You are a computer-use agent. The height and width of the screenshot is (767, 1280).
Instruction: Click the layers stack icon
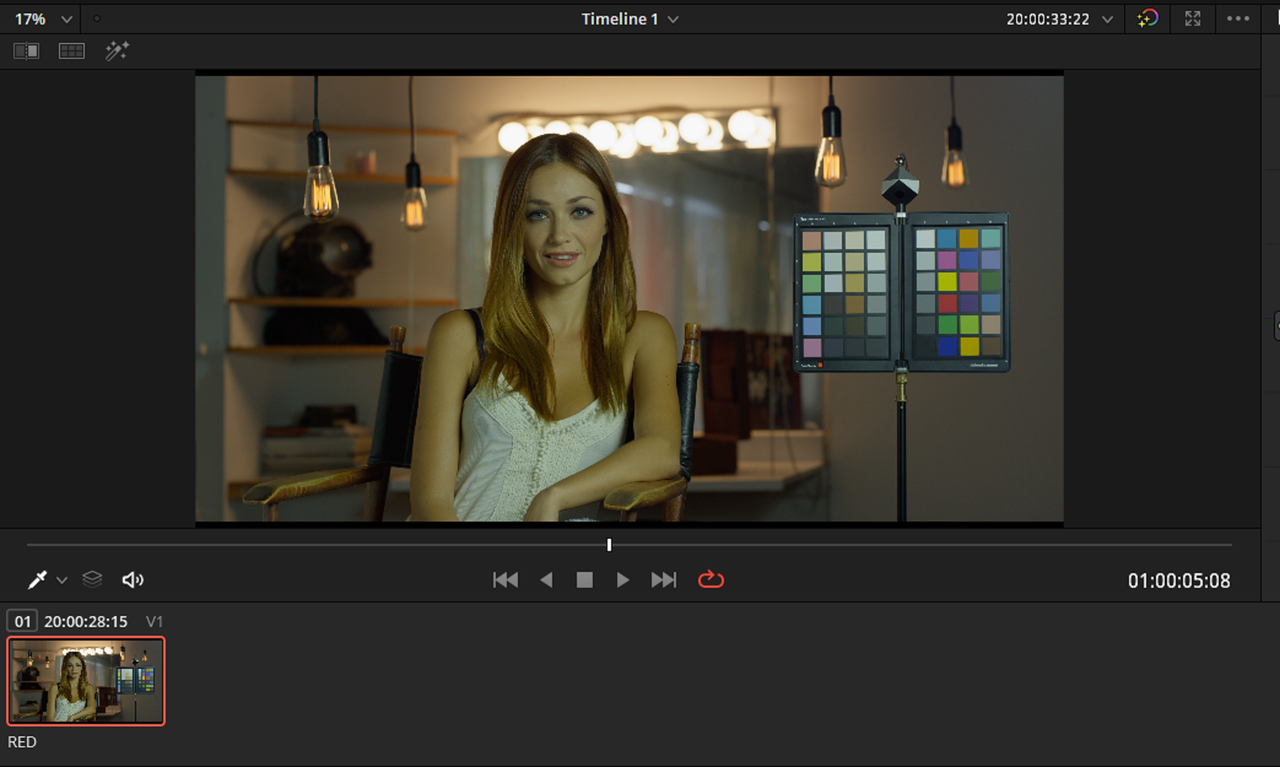(92, 580)
